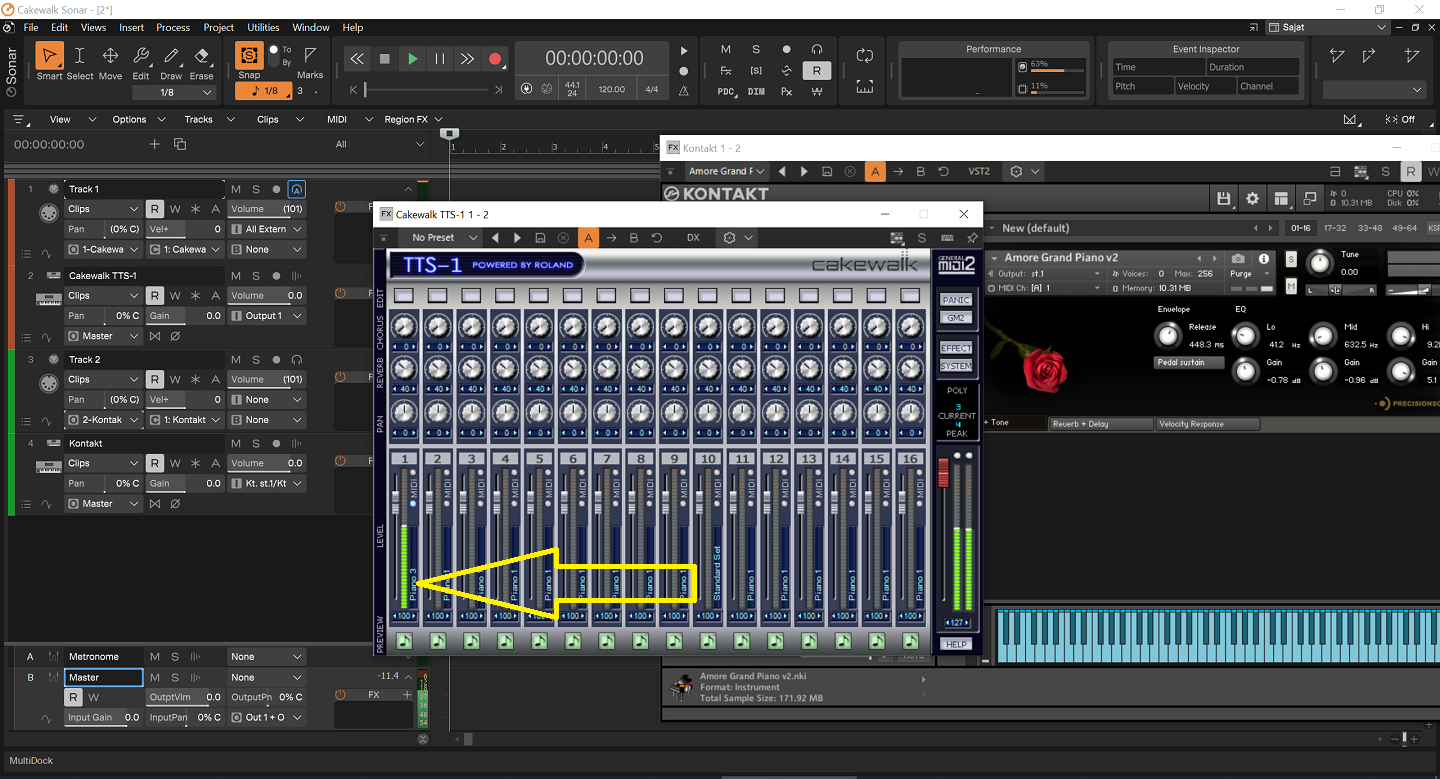The width and height of the screenshot is (1440, 779).
Task: Open Track 1 Clips dropdown
Action: tap(103, 209)
